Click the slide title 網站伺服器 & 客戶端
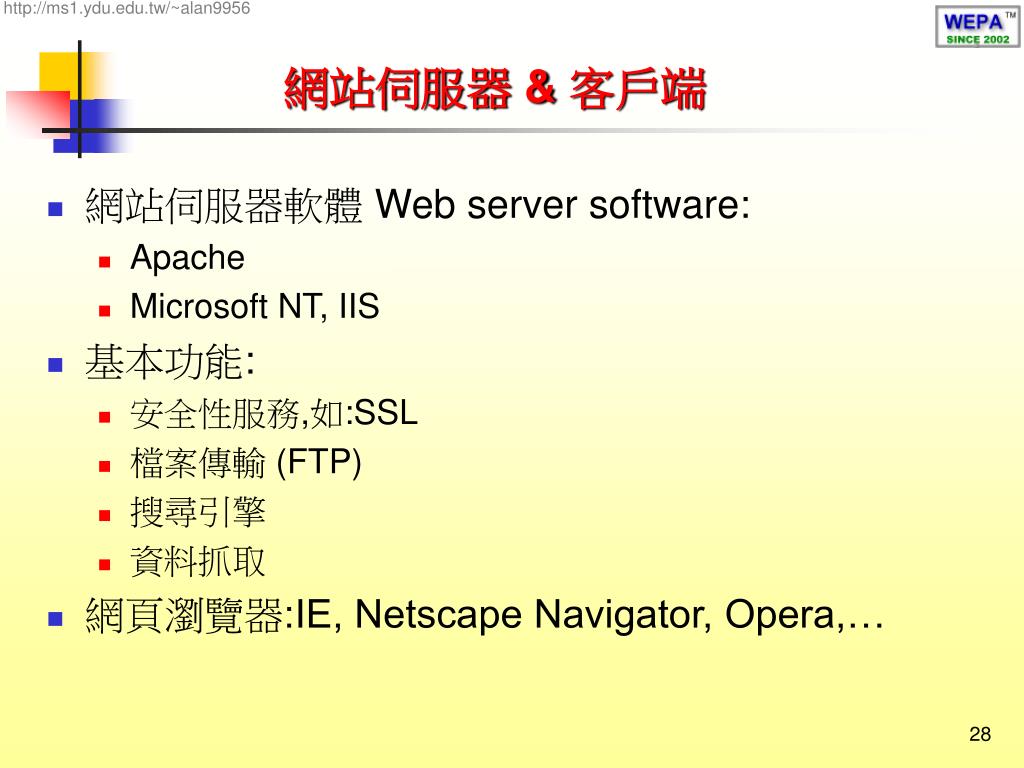 tap(496, 89)
